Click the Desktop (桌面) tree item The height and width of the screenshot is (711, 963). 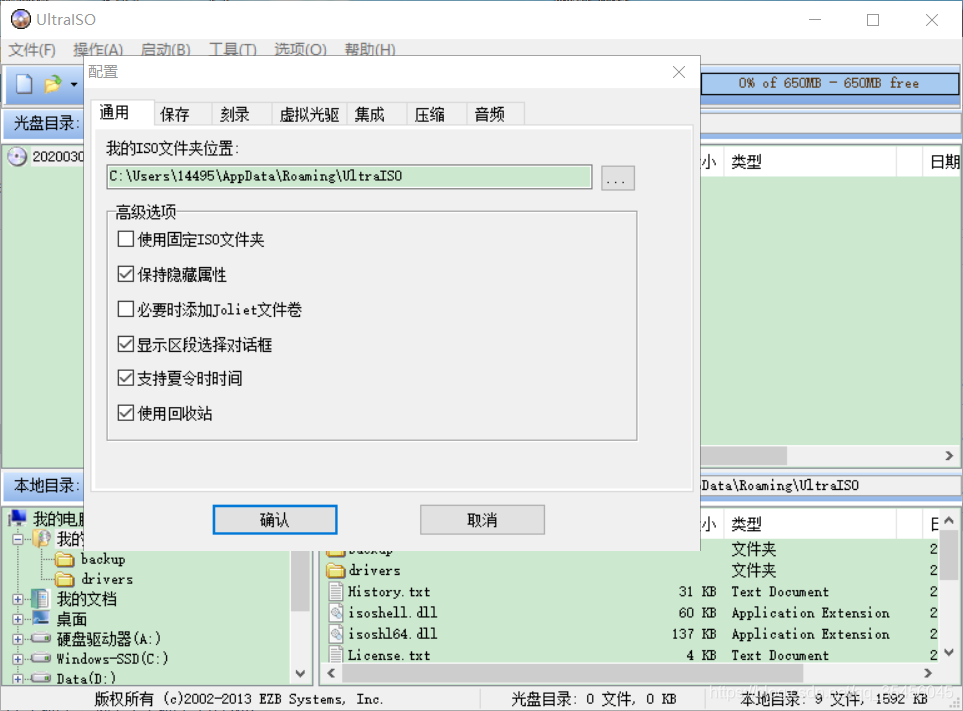click(71, 619)
